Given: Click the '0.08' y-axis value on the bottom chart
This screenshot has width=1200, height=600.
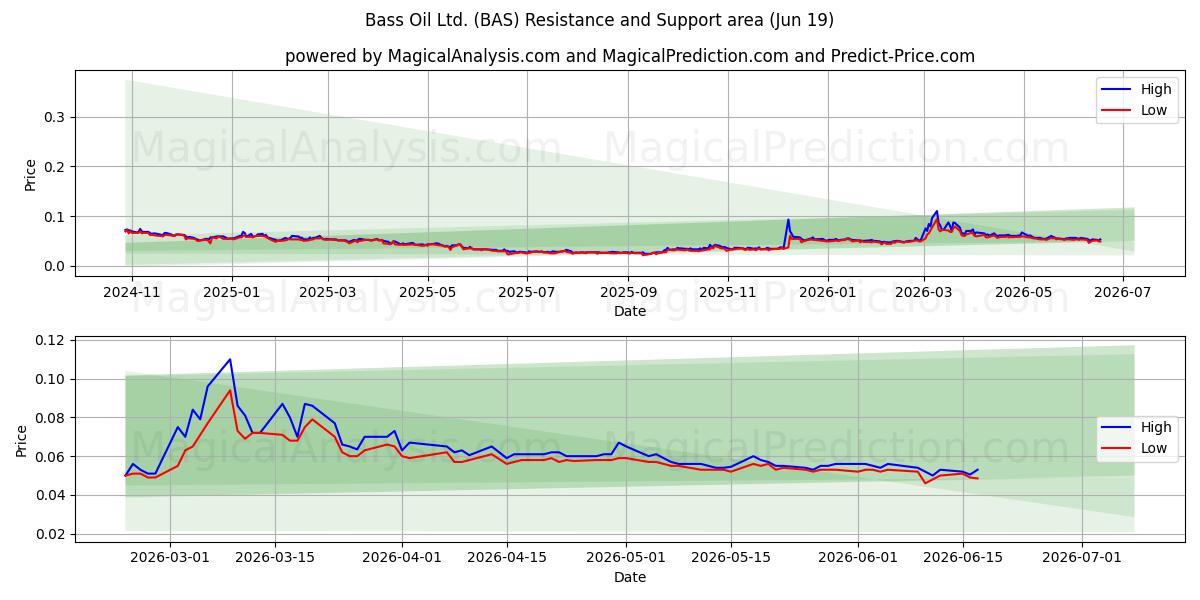Looking at the screenshot, I should 52,418.
